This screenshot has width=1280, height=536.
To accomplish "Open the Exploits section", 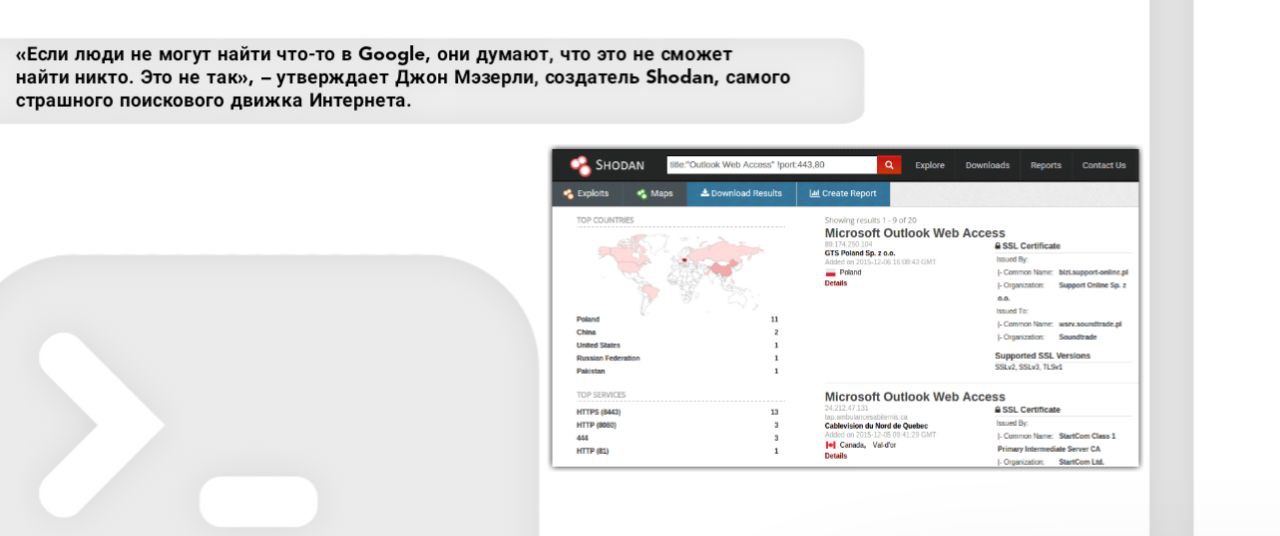I will pyautogui.click(x=586, y=193).
